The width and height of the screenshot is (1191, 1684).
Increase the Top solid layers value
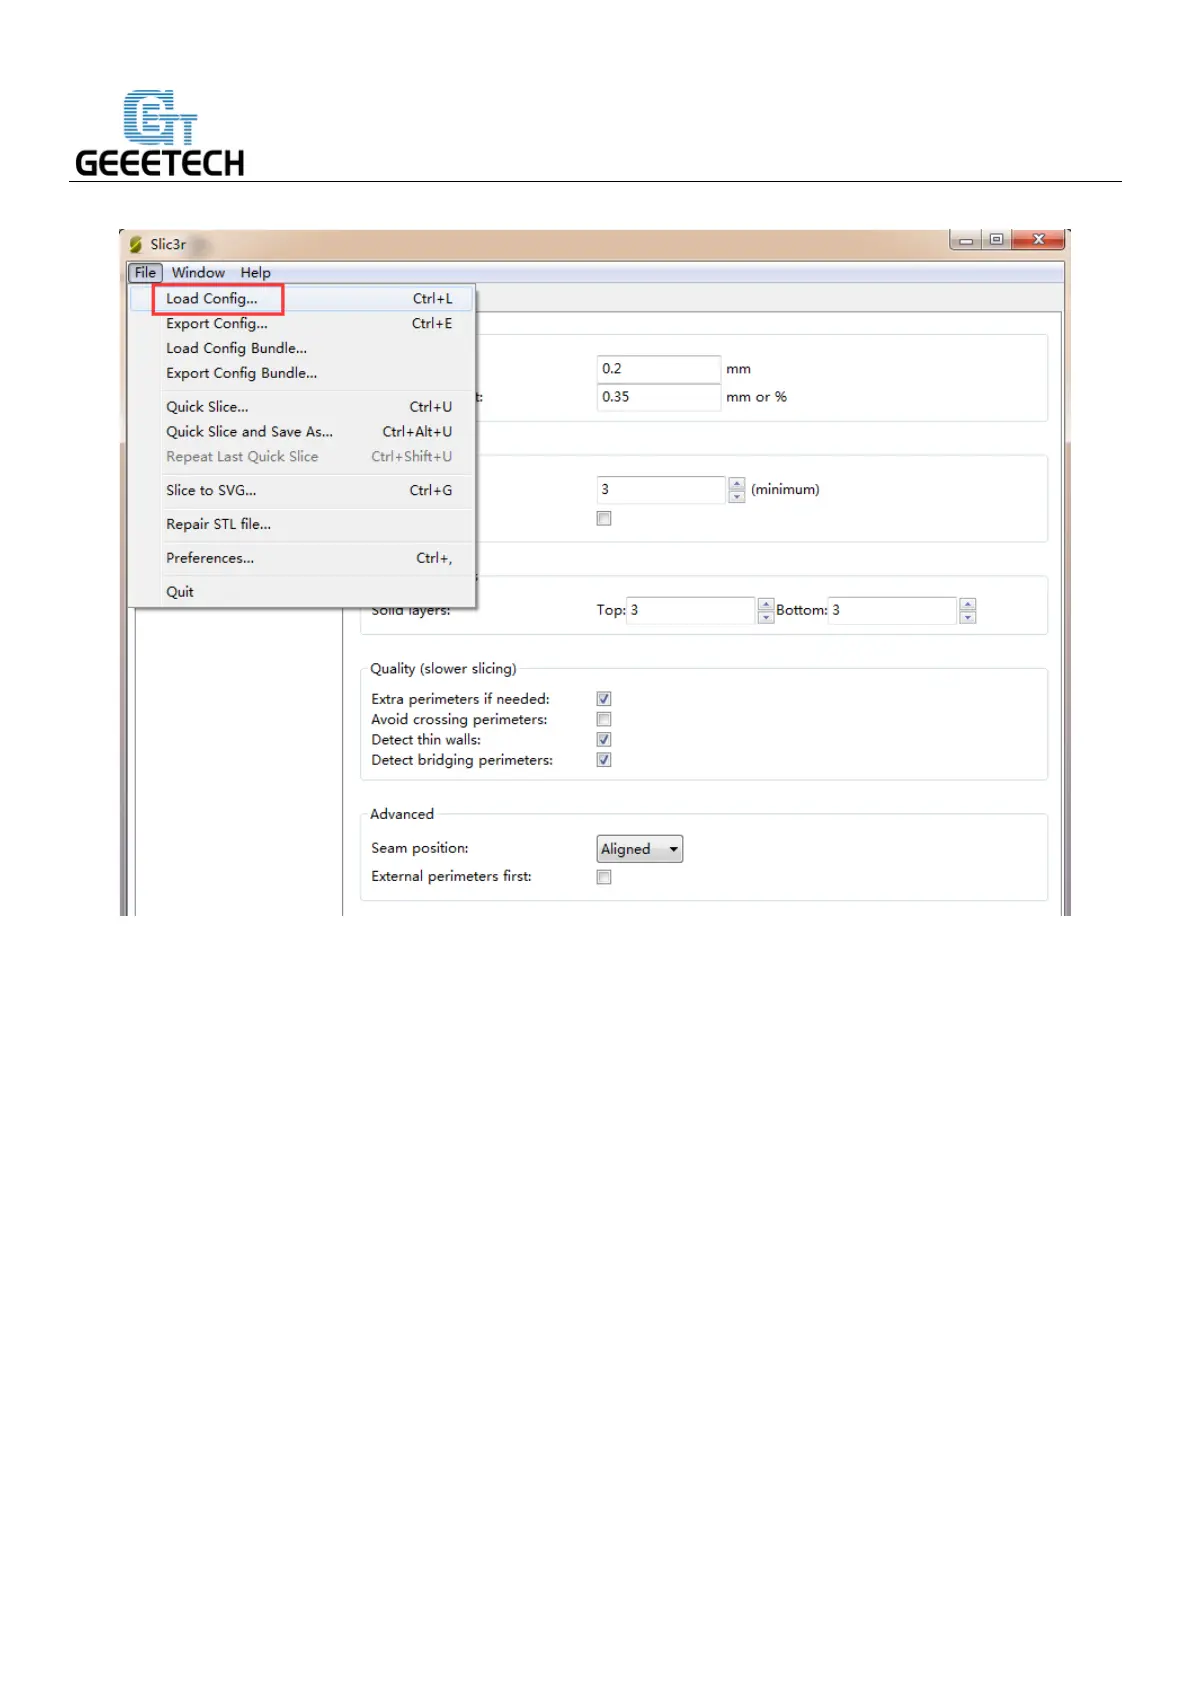click(766, 604)
